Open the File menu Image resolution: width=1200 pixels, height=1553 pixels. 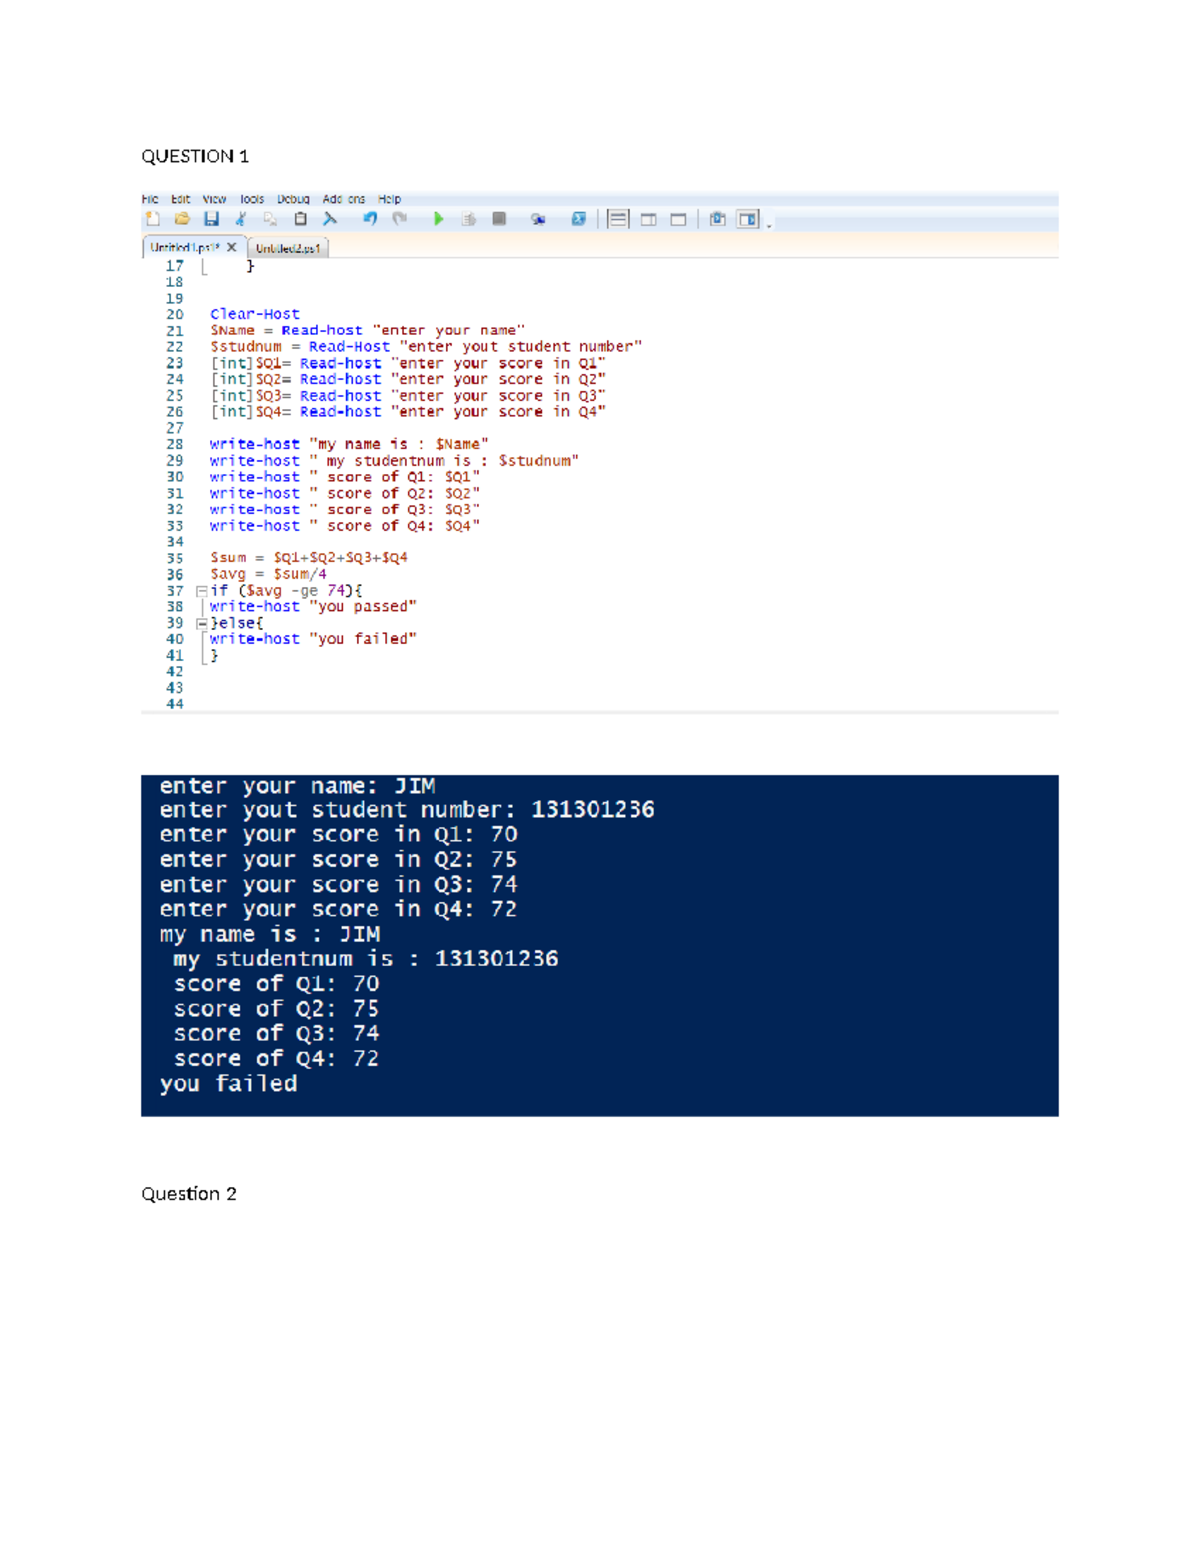[x=150, y=199]
